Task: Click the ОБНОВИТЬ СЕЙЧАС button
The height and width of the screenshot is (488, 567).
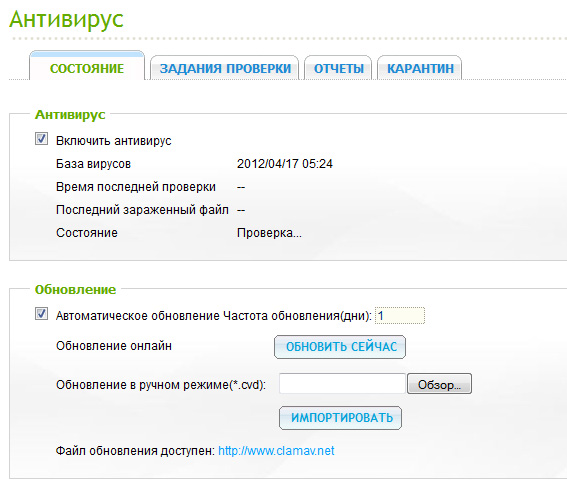Action: [340, 347]
